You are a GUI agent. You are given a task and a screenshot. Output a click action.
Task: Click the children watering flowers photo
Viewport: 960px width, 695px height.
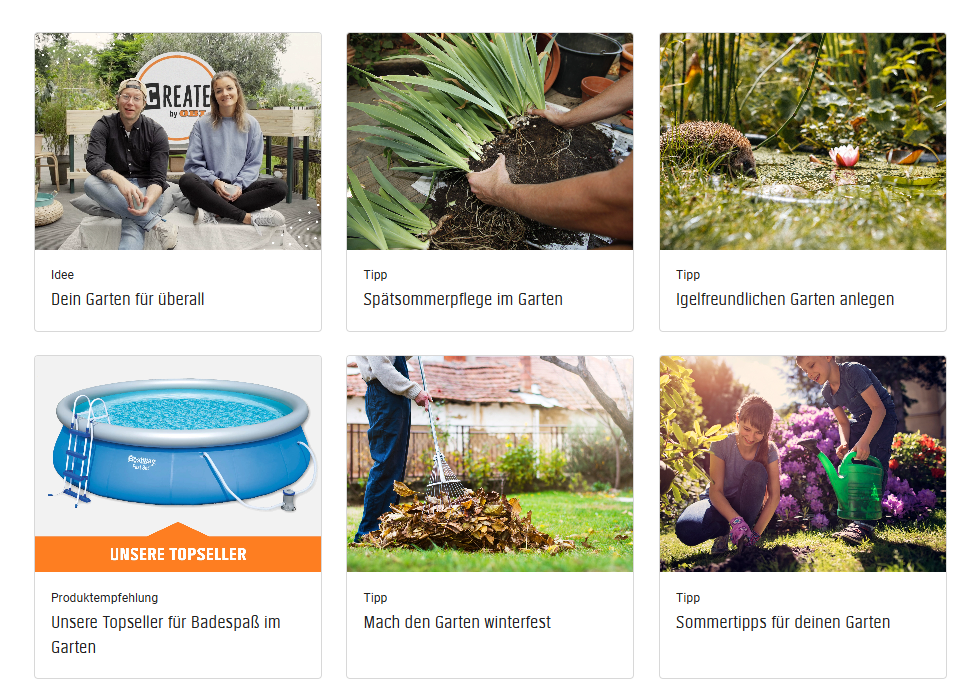click(x=803, y=464)
